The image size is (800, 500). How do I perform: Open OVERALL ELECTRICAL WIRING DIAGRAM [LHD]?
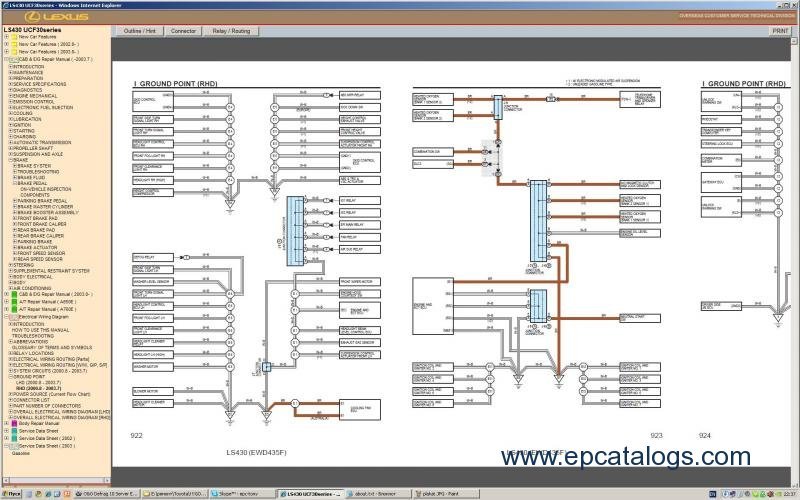click(x=61, y=412)
